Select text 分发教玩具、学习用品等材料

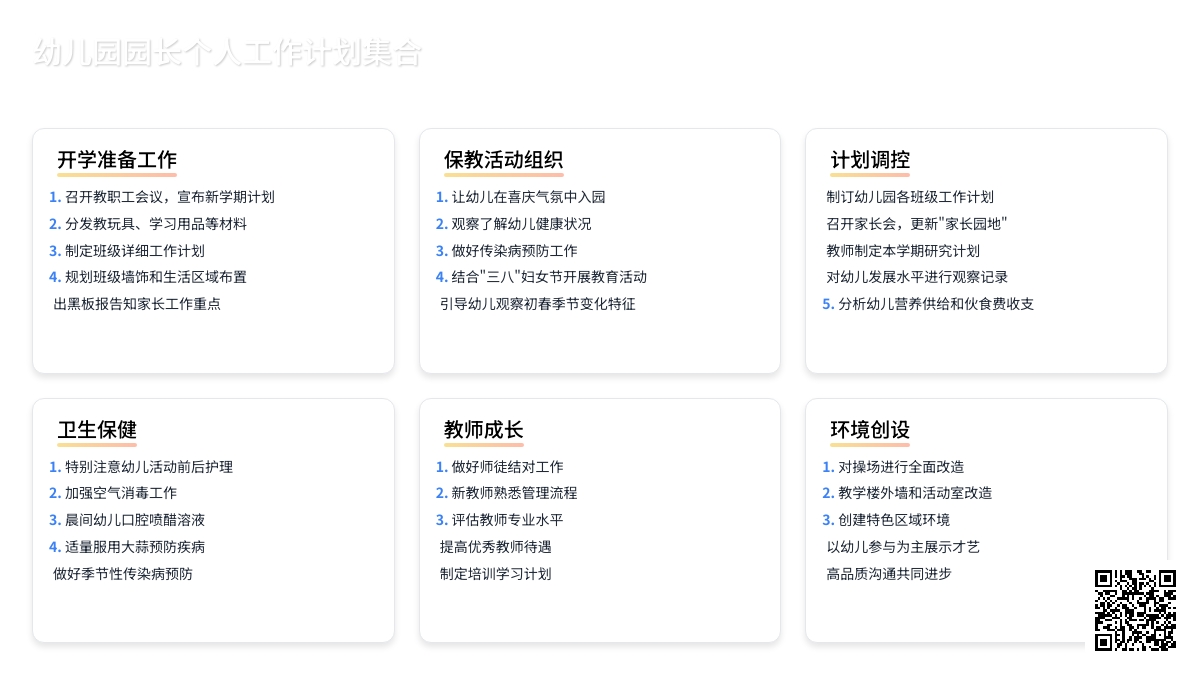click(155, 224)
